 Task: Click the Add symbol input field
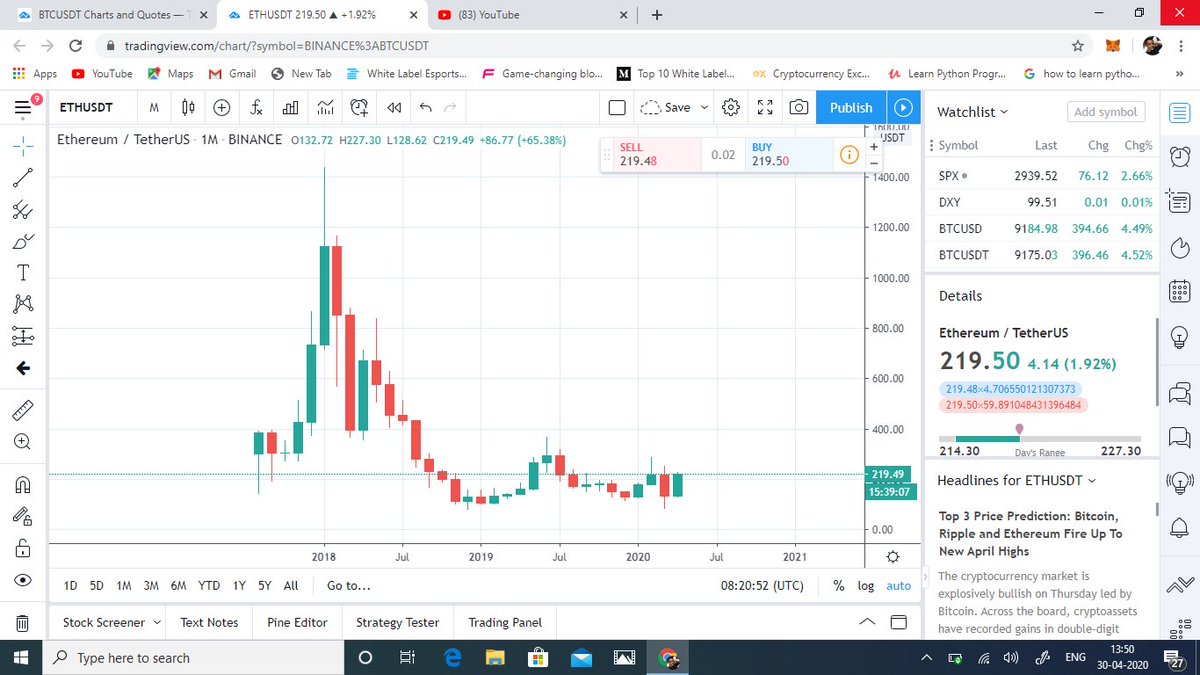click(x=1106, y=112)
